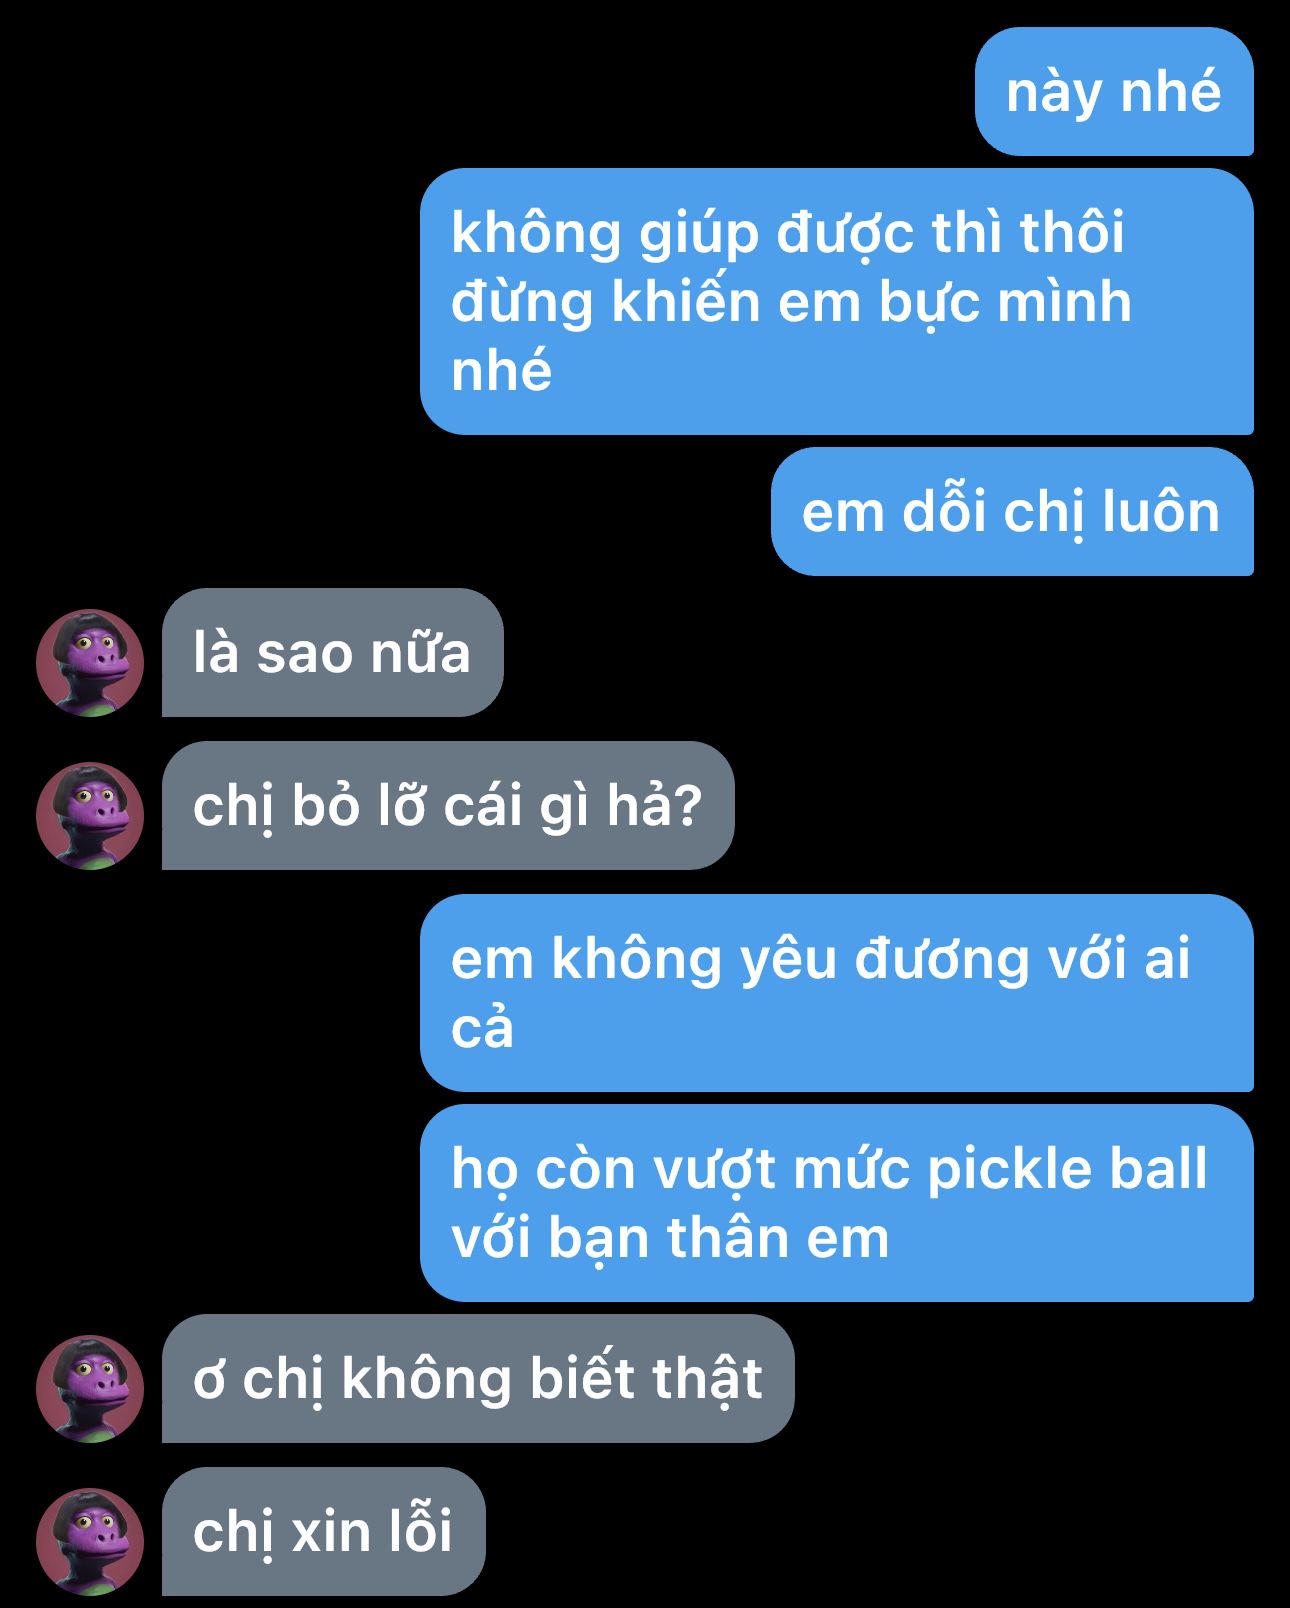Viewport: 1290px width, 1608px height.
Task: Open avatar beside "chị xin lỗi" message
Action: click(x=90, y=1542)
